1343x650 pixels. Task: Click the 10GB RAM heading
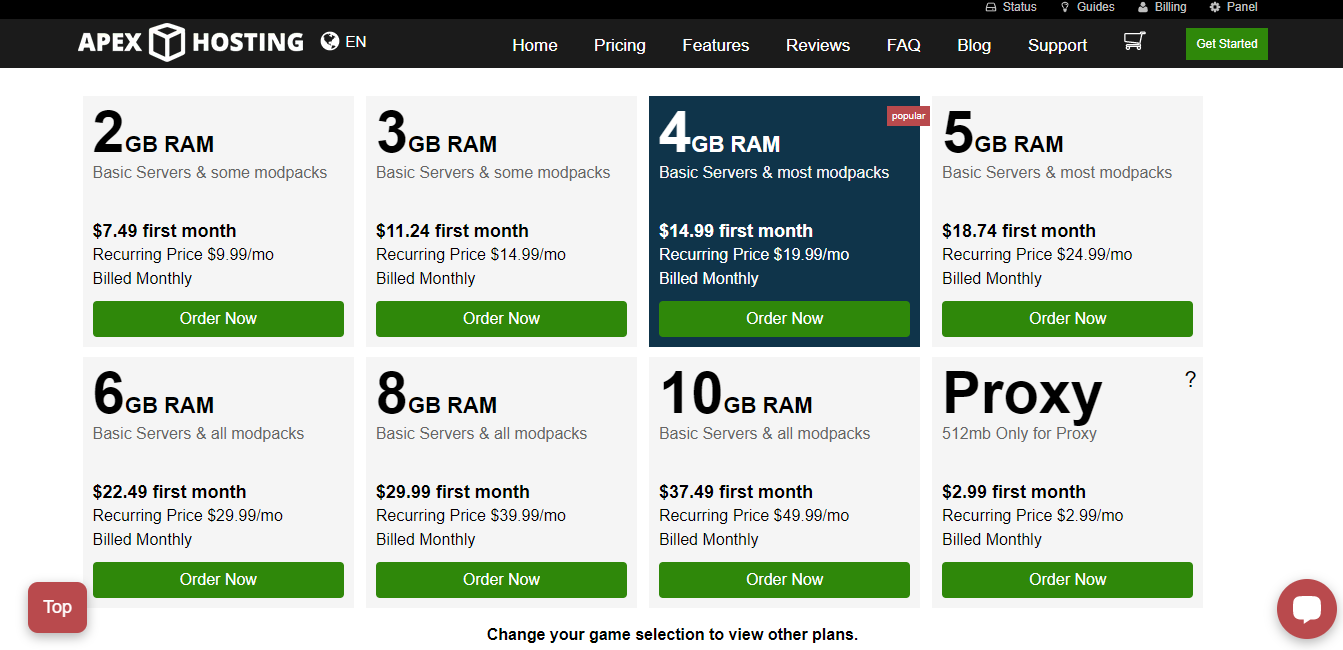[735, 394]
